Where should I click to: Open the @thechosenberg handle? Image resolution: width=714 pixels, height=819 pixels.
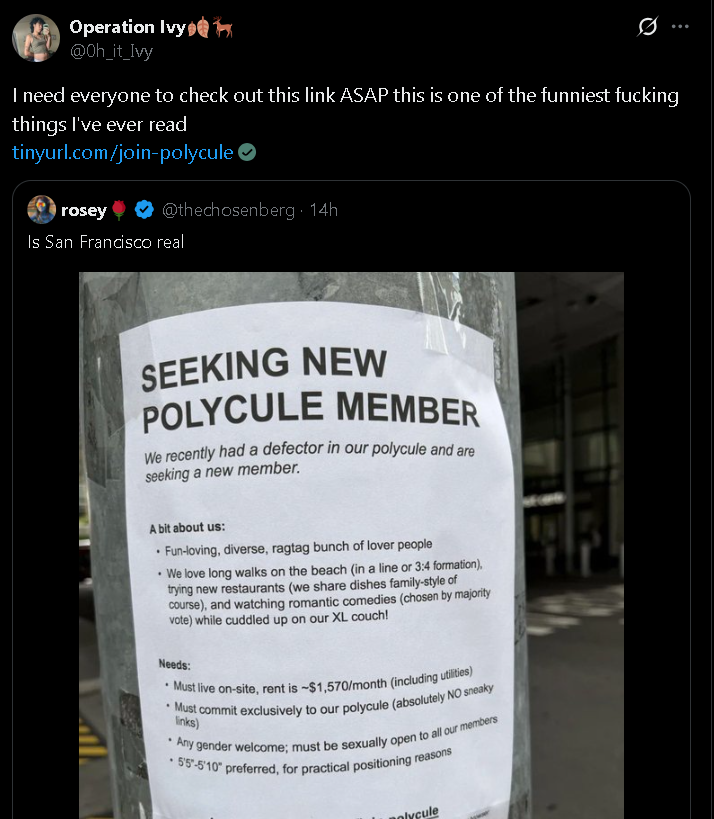tap(228, 210)
